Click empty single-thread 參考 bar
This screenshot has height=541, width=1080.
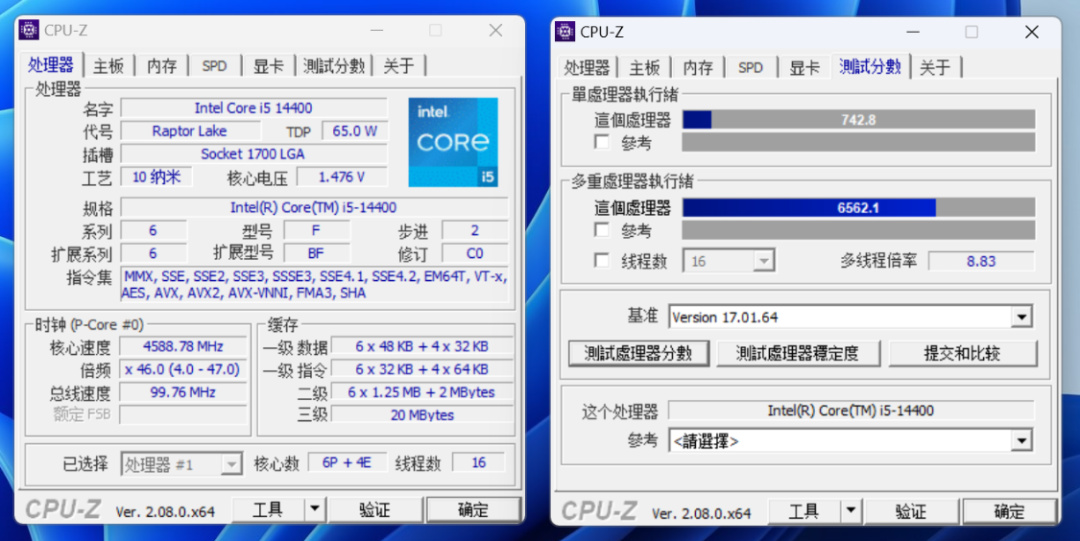[858, 142]
